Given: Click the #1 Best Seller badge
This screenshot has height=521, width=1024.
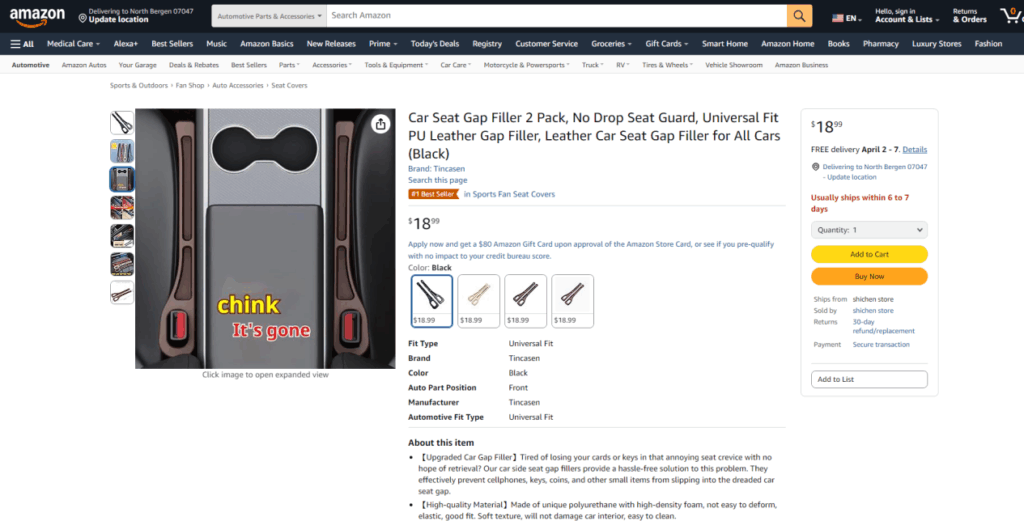Looking at the screenshot, I should point(434,194).
